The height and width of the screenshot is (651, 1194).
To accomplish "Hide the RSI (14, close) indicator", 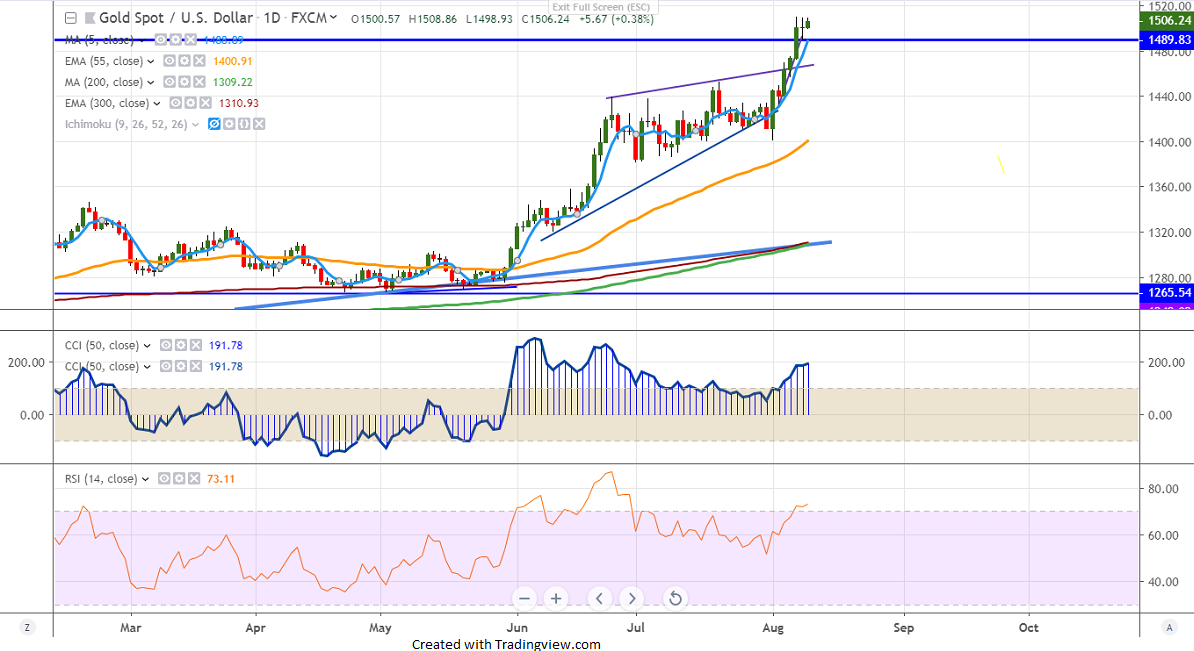I will (x=164, y=479).
